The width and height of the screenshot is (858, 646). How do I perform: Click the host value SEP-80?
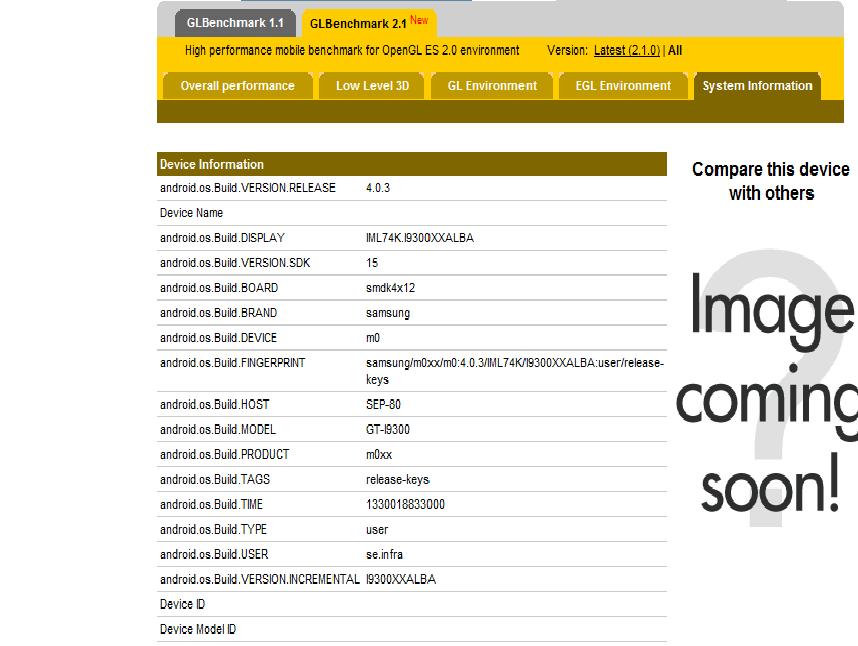(384, 405)
